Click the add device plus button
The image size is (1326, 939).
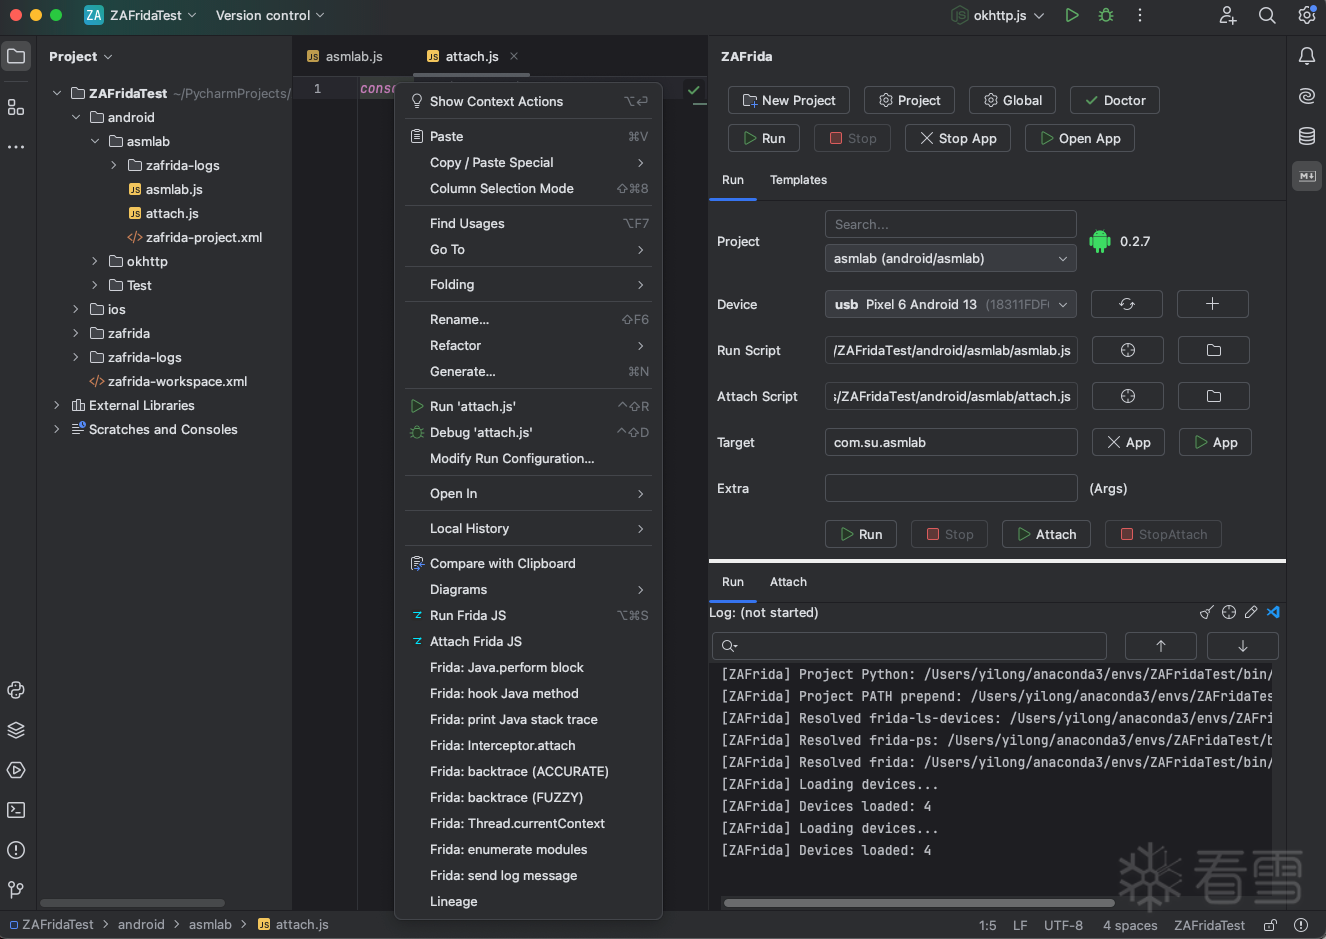(1212, 304)
